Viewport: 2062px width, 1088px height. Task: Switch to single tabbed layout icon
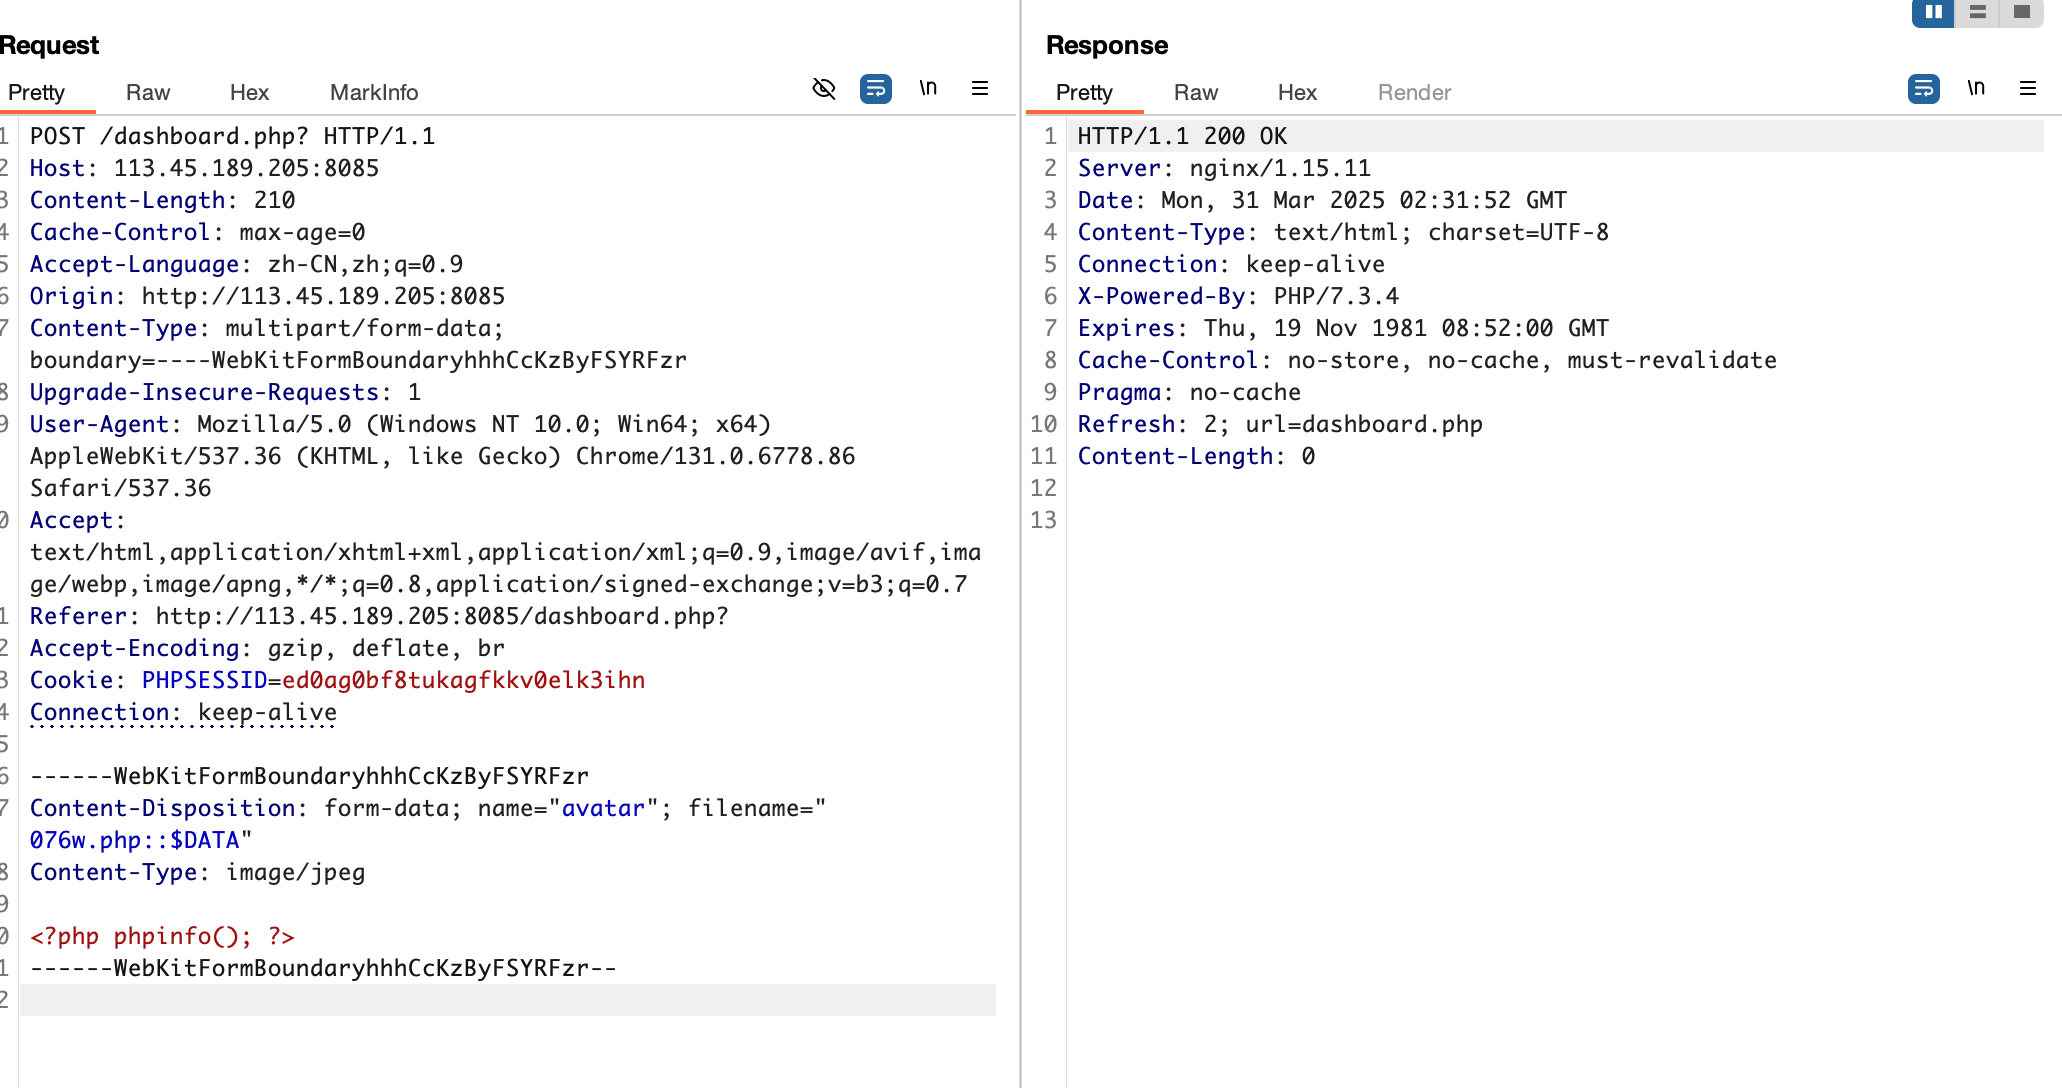click(x=2021, y=12)
